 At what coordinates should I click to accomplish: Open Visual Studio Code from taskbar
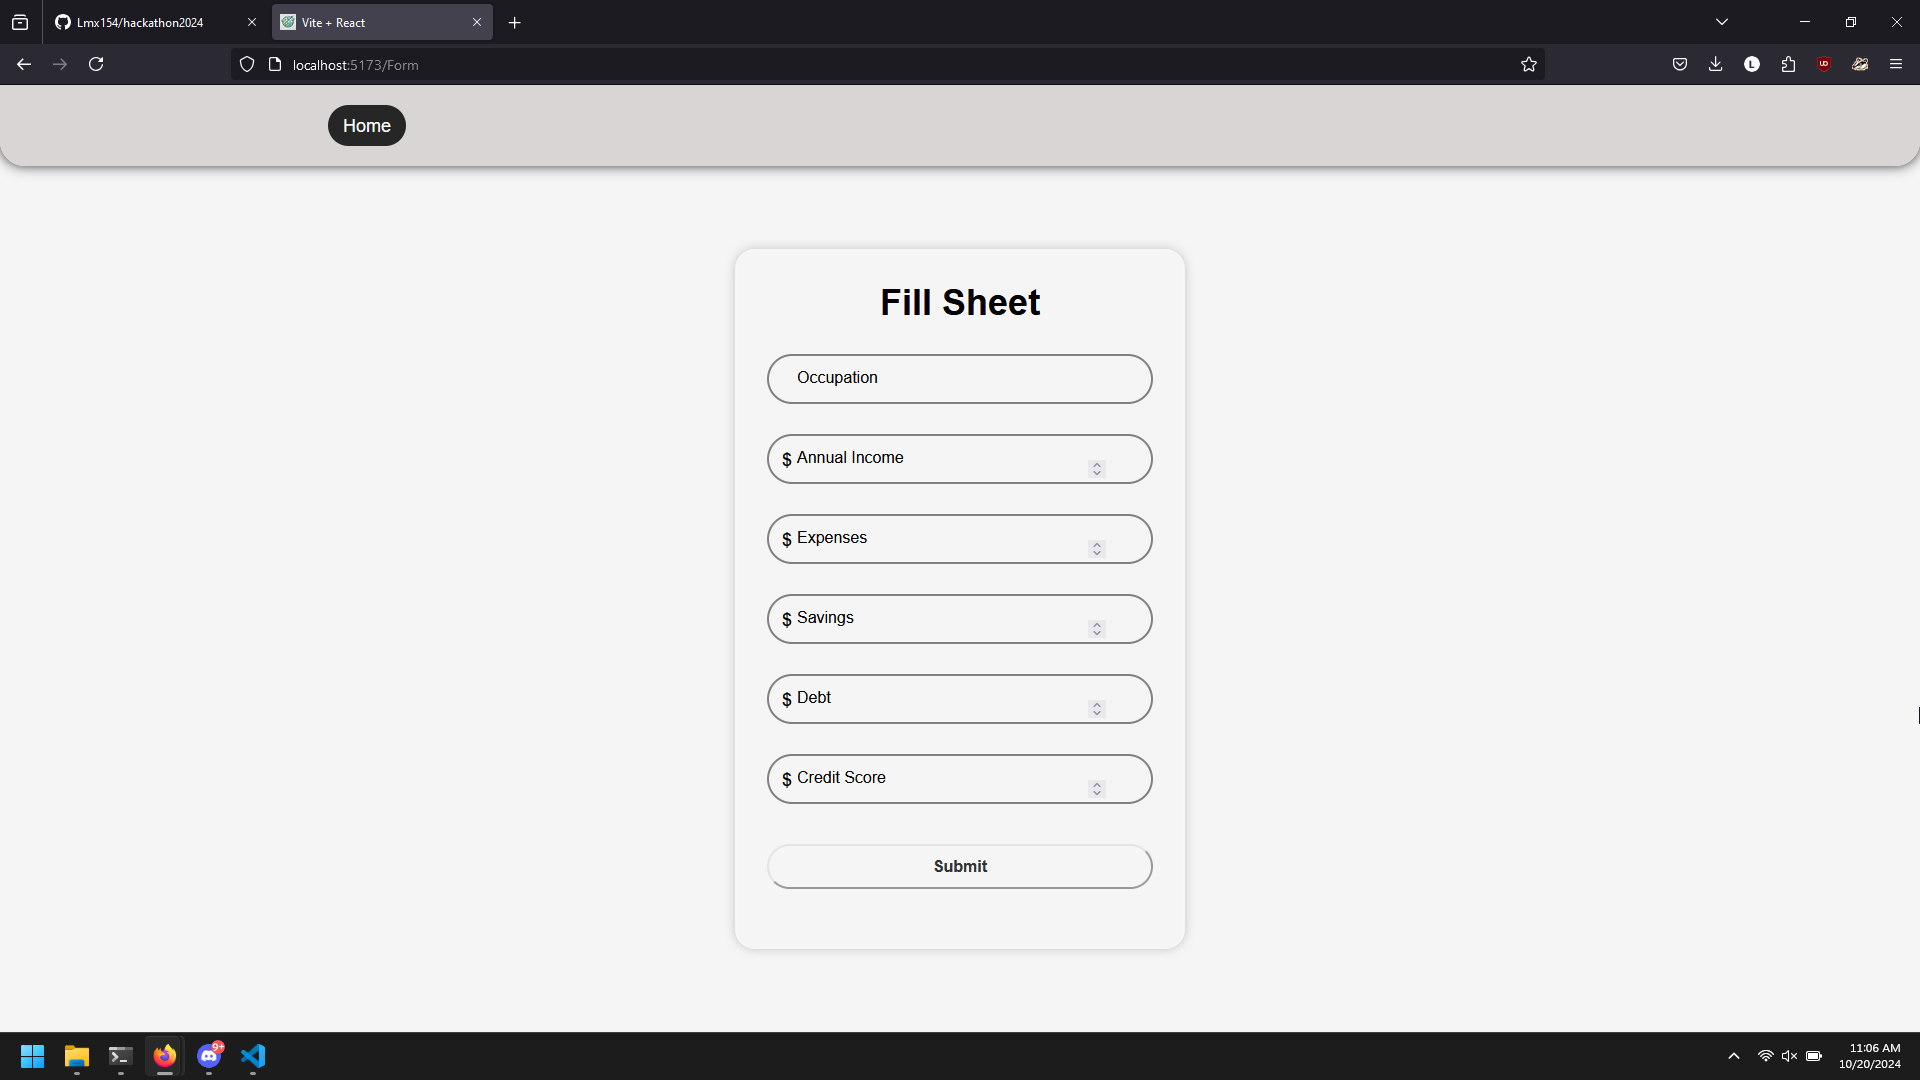(x=253, y=1056)
